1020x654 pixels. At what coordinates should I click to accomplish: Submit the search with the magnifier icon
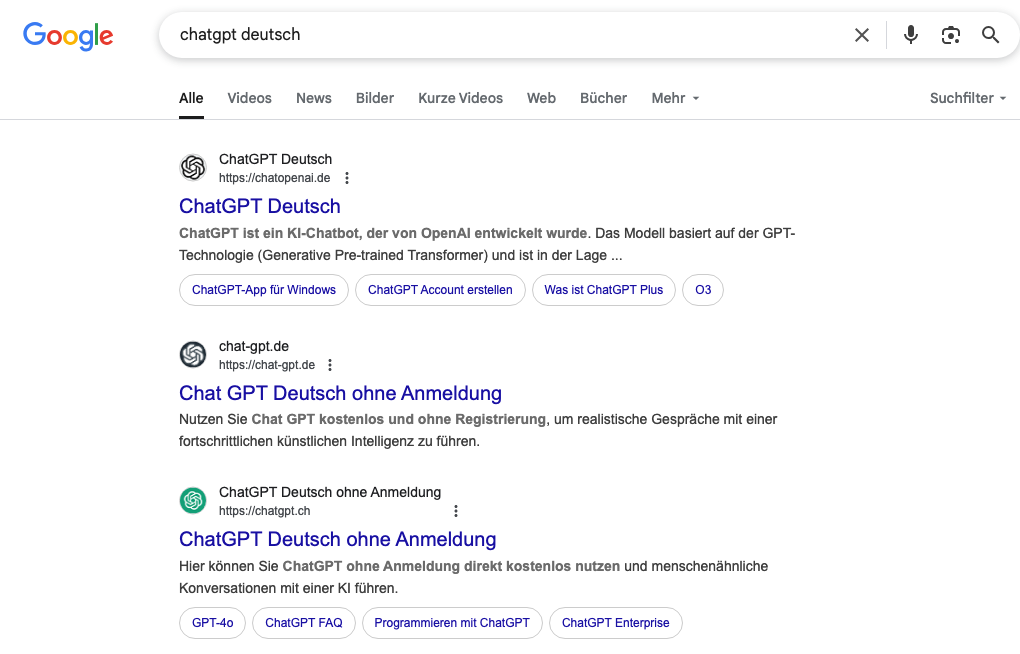pyautogui.click(x=990, y=34)
